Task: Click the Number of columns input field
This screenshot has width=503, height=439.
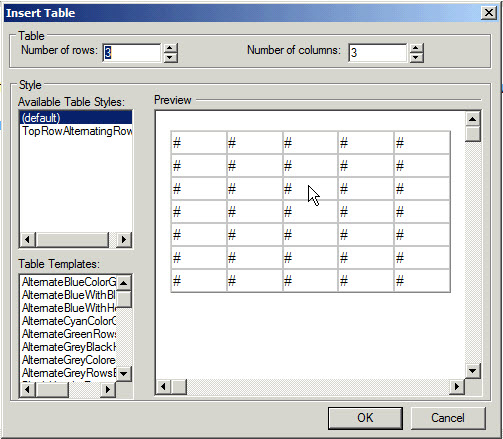Action: pyautogui.click(x=378, y=53)
